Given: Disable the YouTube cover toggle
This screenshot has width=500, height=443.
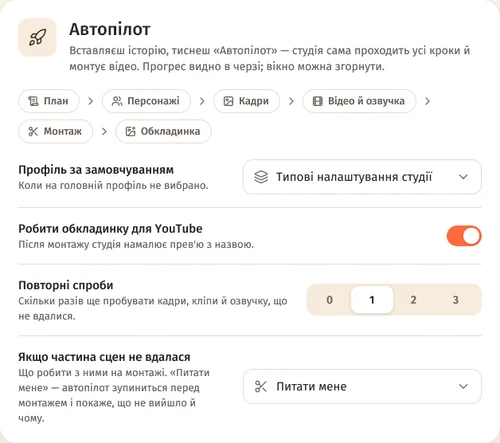Looking at the screenshot, I should (x=464, y=236).
